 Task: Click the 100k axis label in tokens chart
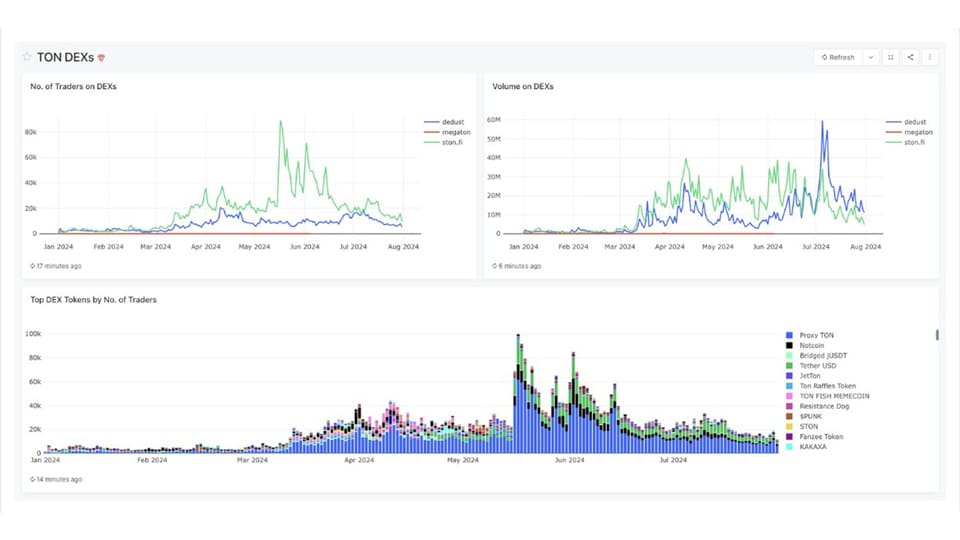coord(33,334)
